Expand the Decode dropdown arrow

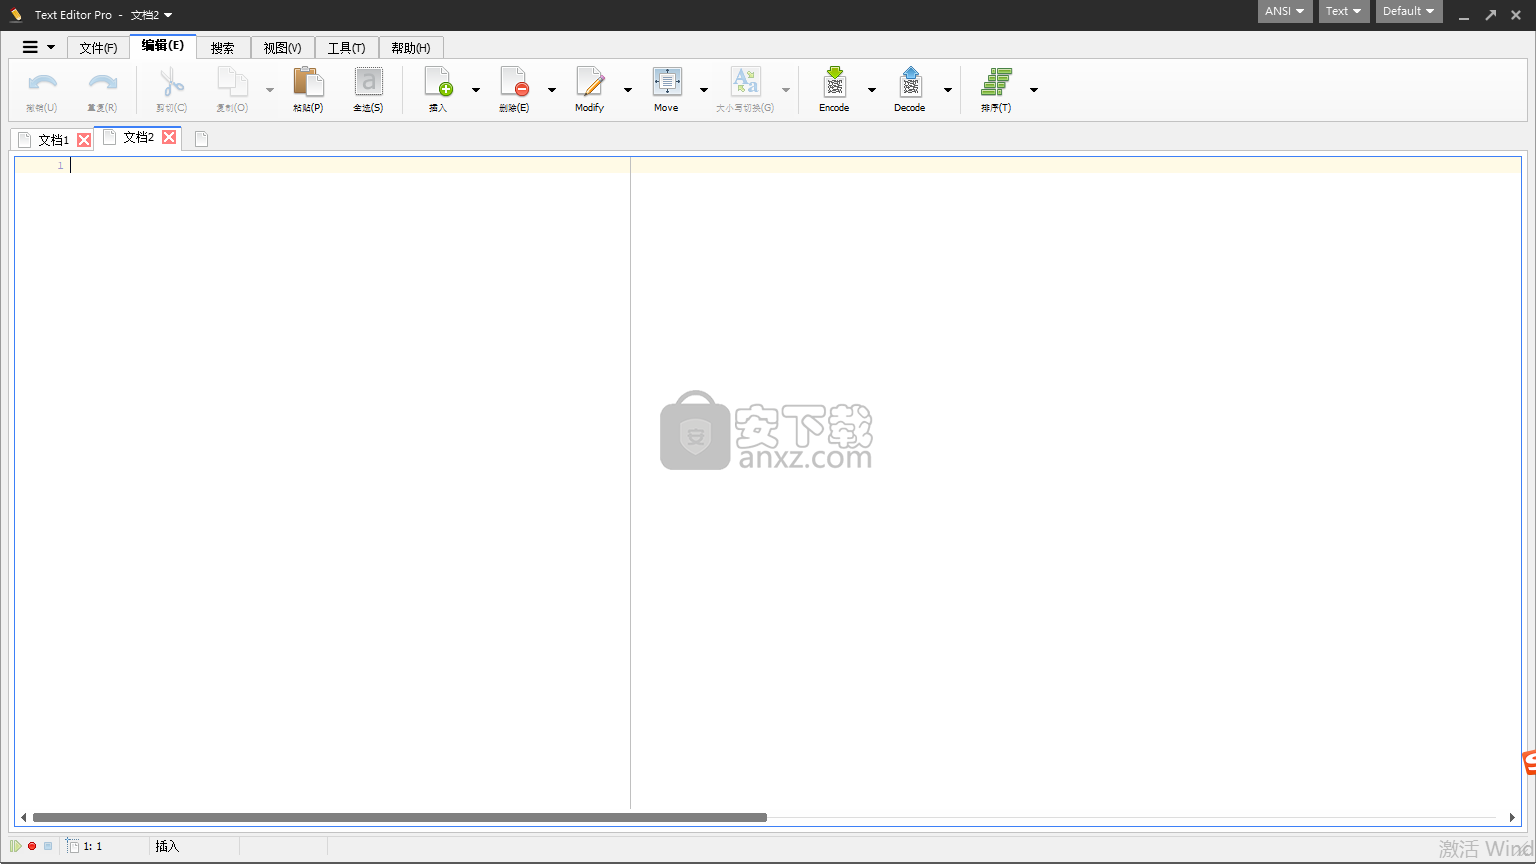947,90
